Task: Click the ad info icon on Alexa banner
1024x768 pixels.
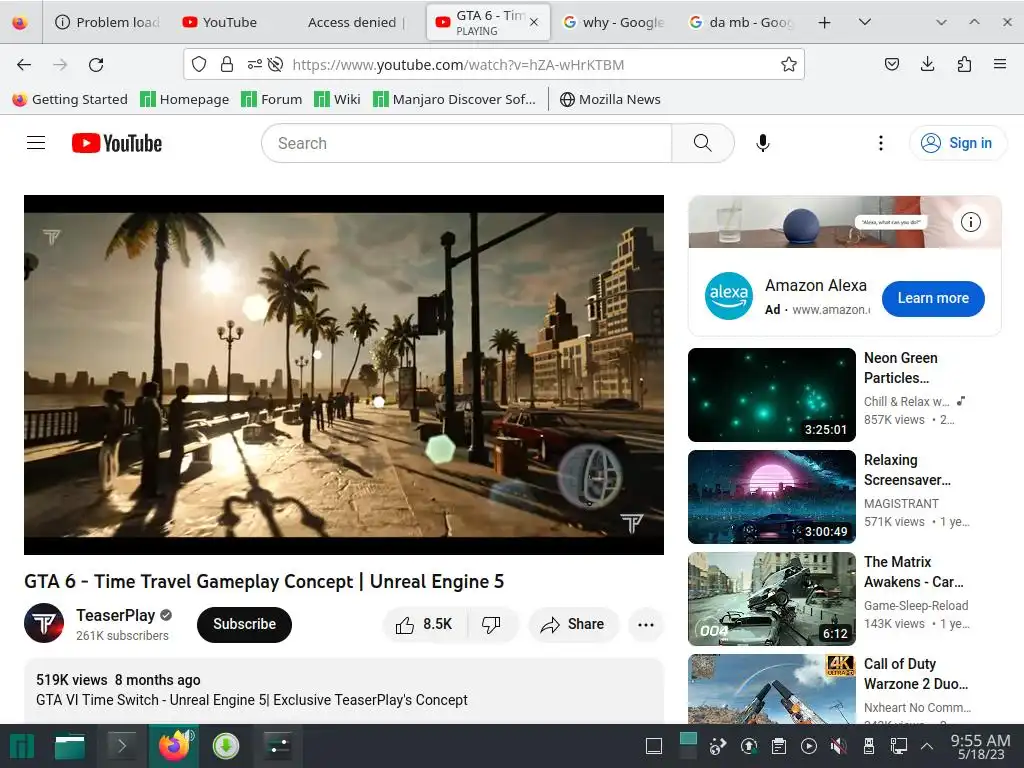Action: pos(970,222)
